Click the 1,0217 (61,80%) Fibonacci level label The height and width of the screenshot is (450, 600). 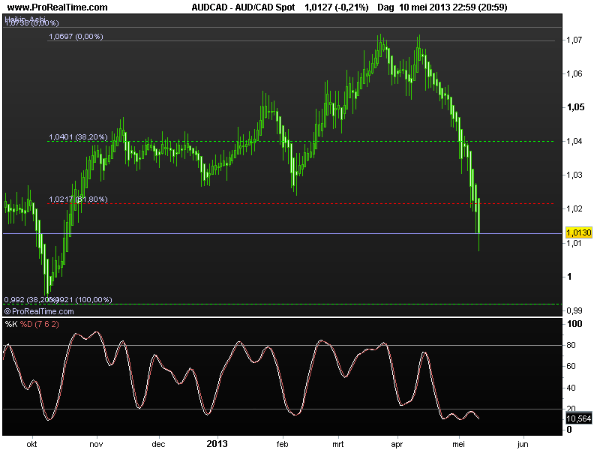[x=77, y=199]
